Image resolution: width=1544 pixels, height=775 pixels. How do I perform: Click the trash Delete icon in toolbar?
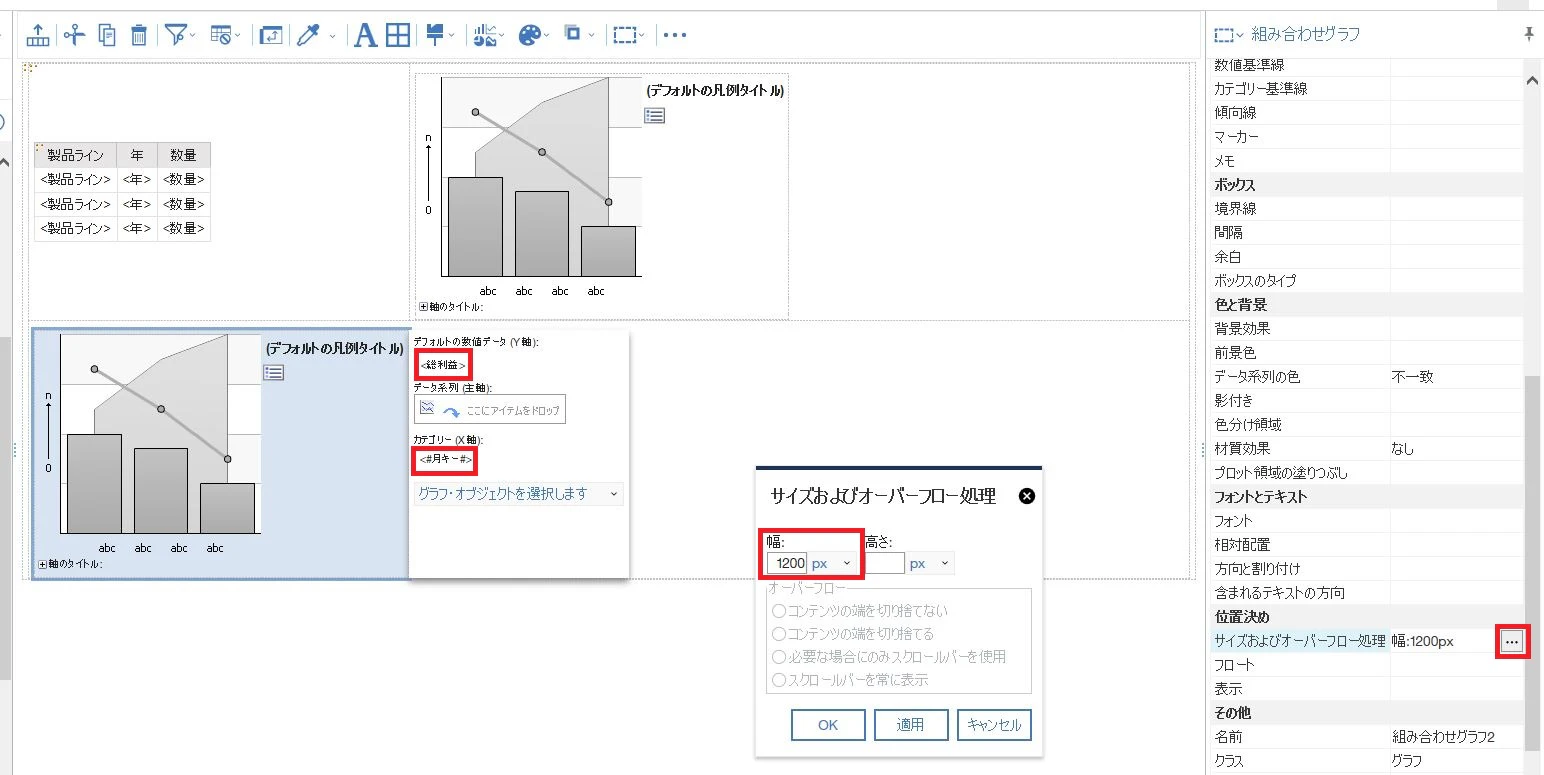coord(140,35)
